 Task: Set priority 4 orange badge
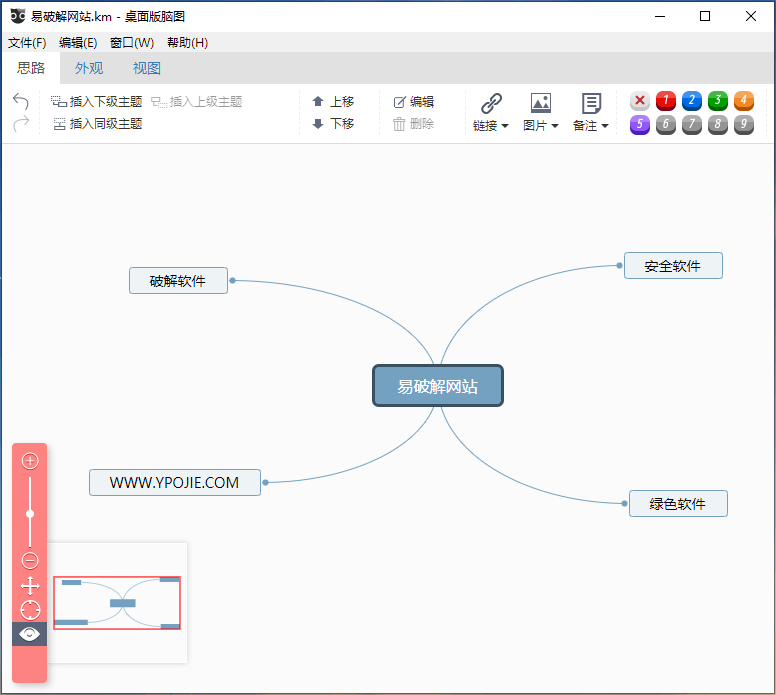coord(744,101)
